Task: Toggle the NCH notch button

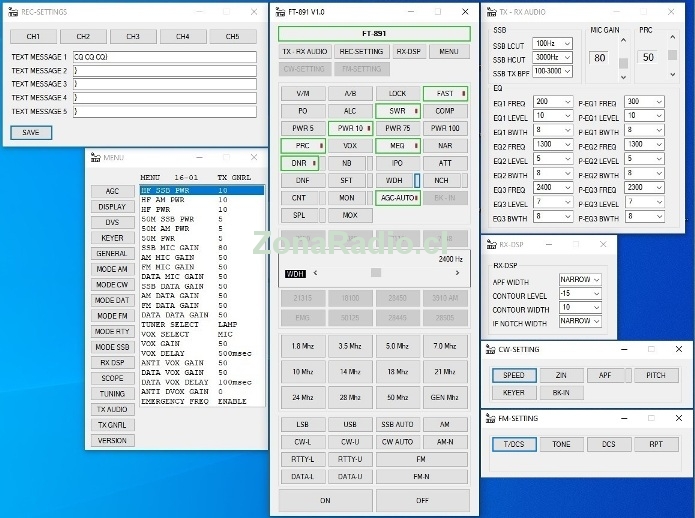Action: pyautogui.click(x=441, y=180)
